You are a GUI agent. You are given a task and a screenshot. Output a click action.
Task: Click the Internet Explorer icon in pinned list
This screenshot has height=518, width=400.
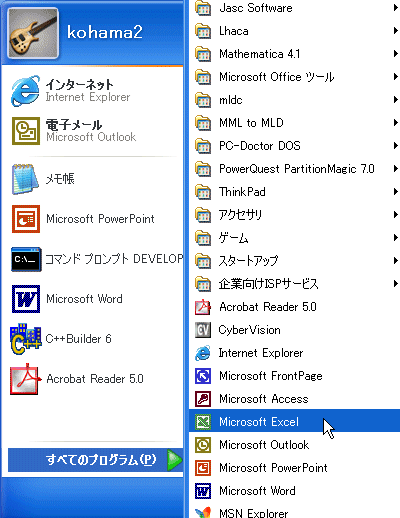[x=26, y=91]
